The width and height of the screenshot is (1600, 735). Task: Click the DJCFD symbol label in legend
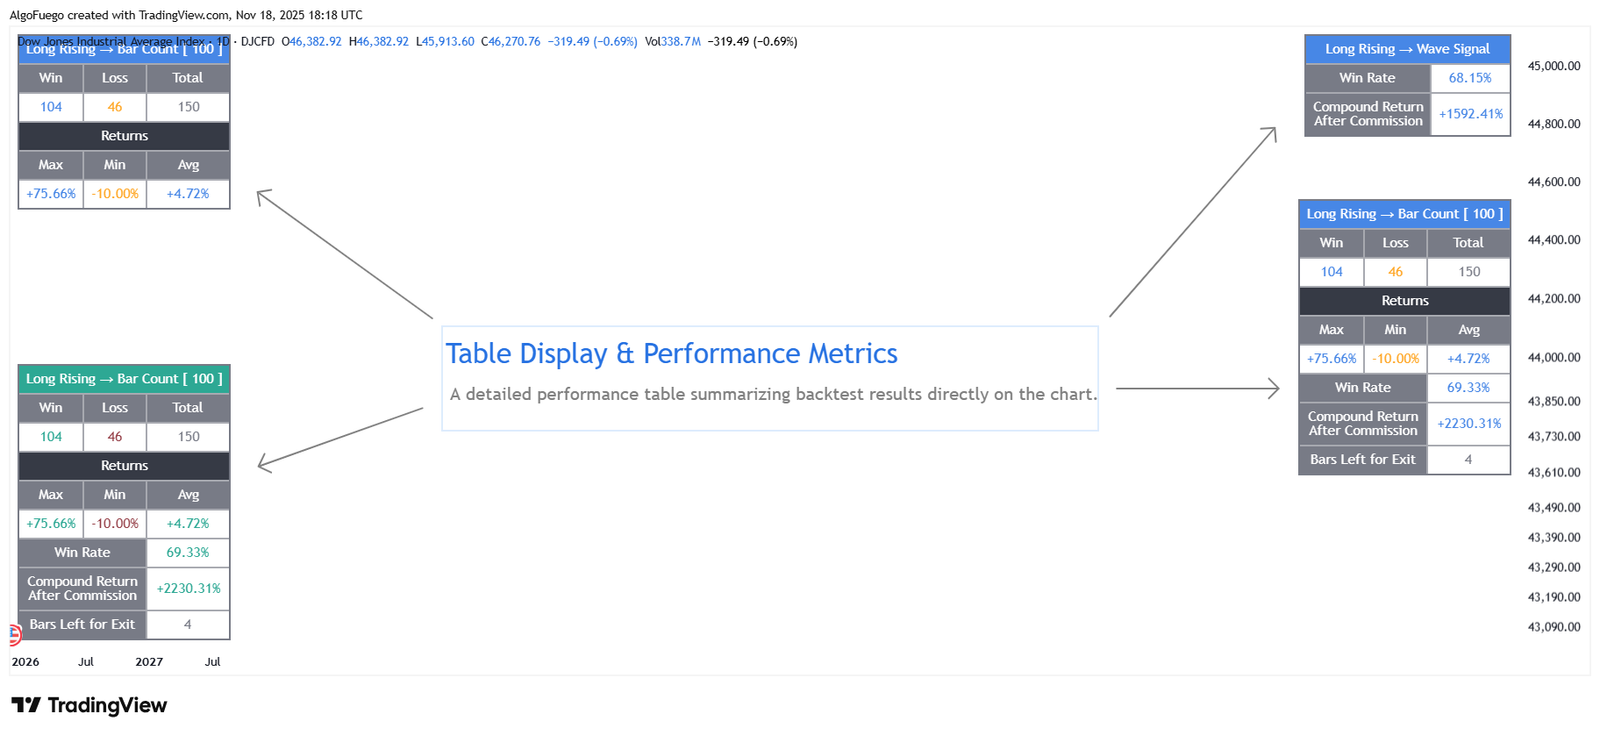(257, 42)
